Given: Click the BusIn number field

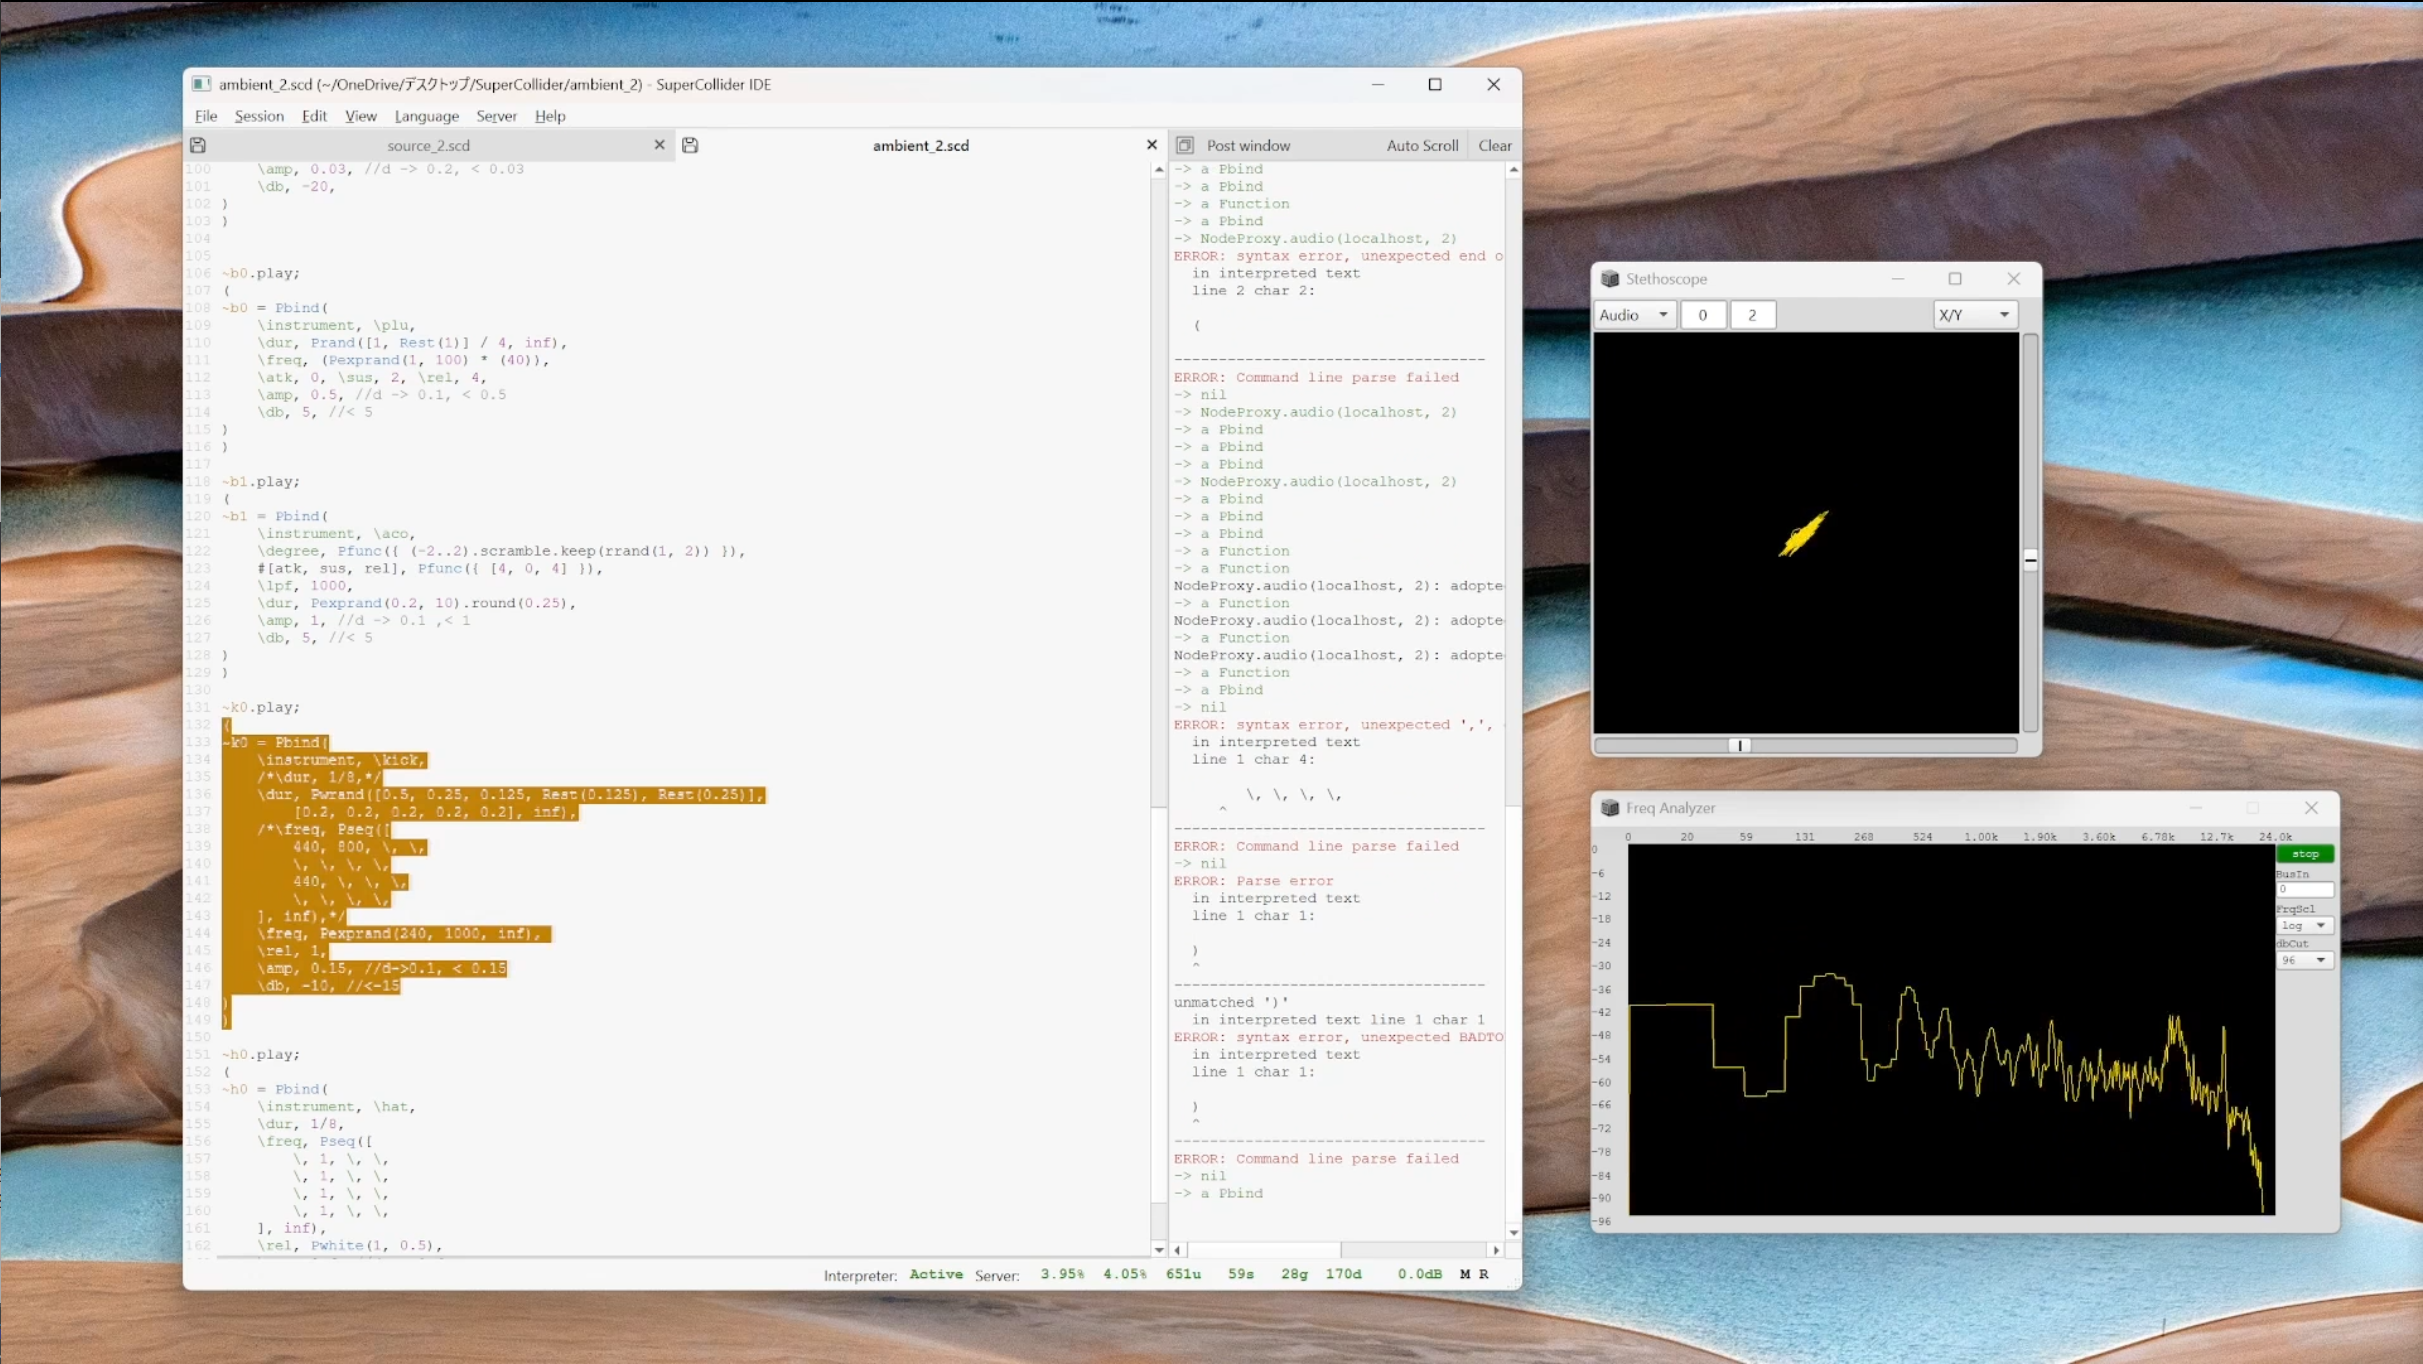Looking at the screenshot, I should coord(2304,889).
